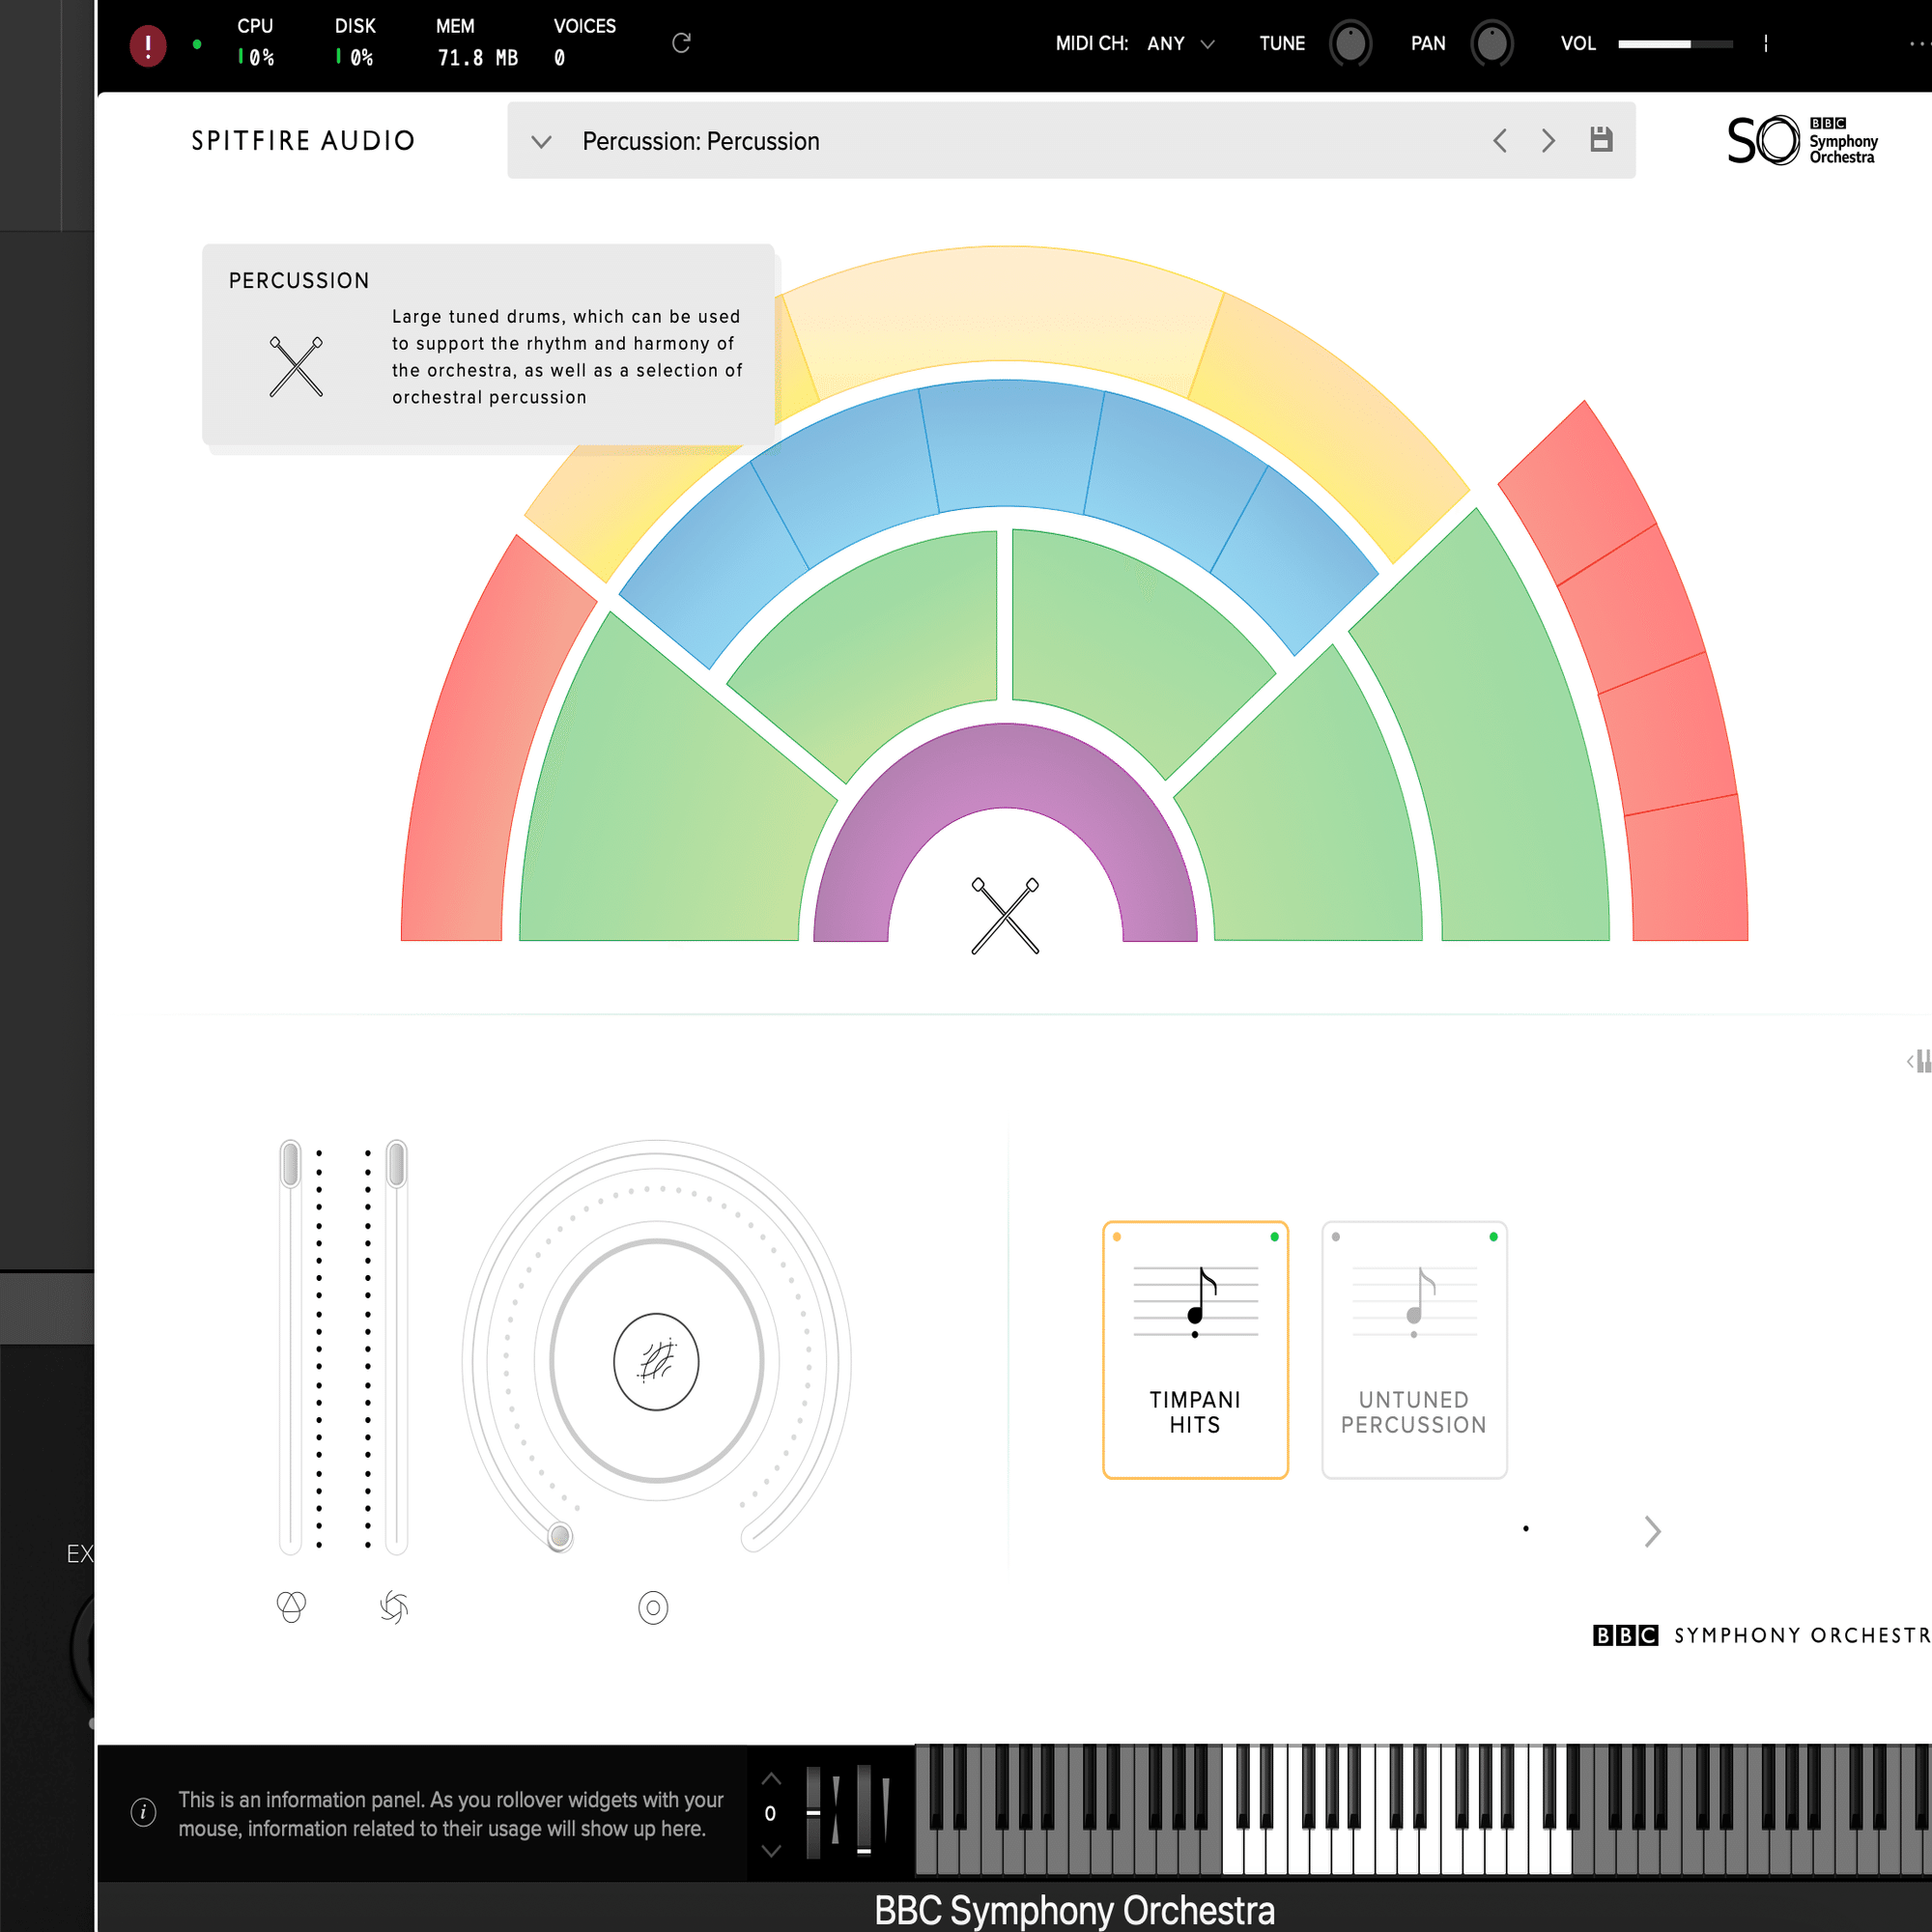Image resolution: width=1932 pixels, height=1932 pixels.
Task: Expand the preset browser chevron
Action: 541,141
